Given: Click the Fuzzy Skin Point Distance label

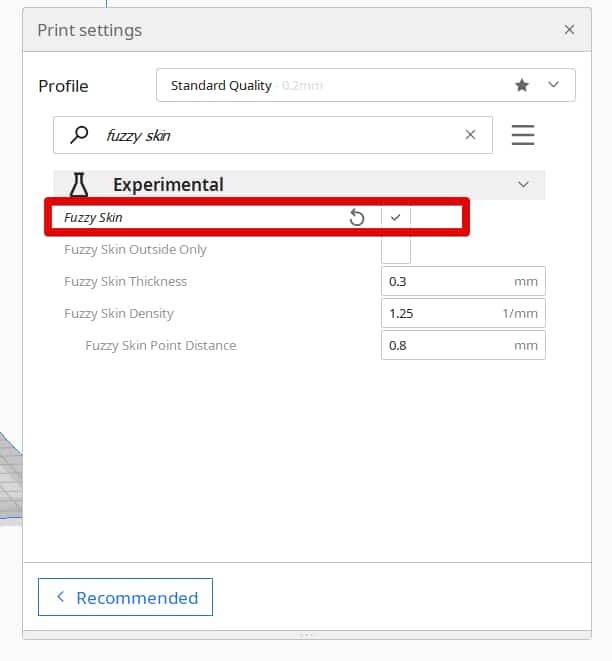Looking at the screenshot, I should click(161, 345).
